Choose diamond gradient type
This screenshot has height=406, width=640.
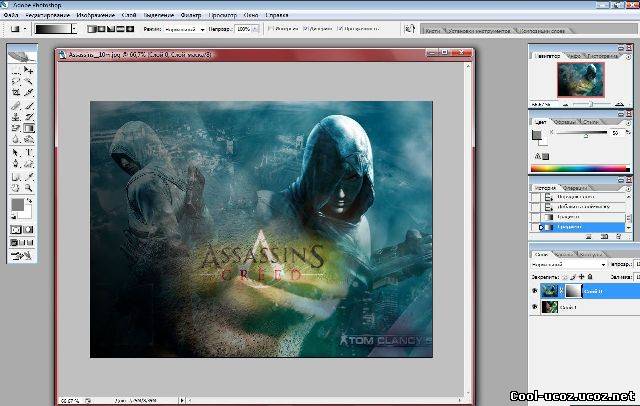click(130, 29)
